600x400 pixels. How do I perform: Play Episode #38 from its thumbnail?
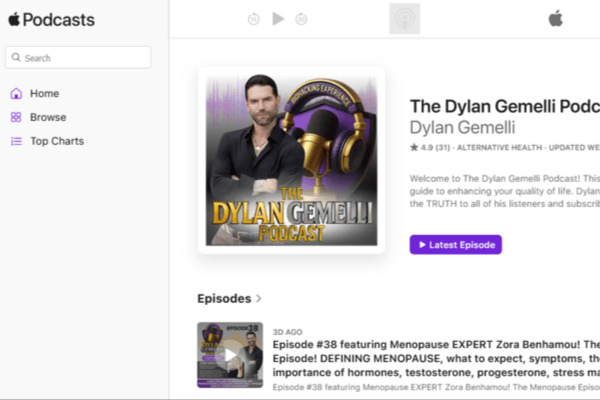click(x=230, y=355)
